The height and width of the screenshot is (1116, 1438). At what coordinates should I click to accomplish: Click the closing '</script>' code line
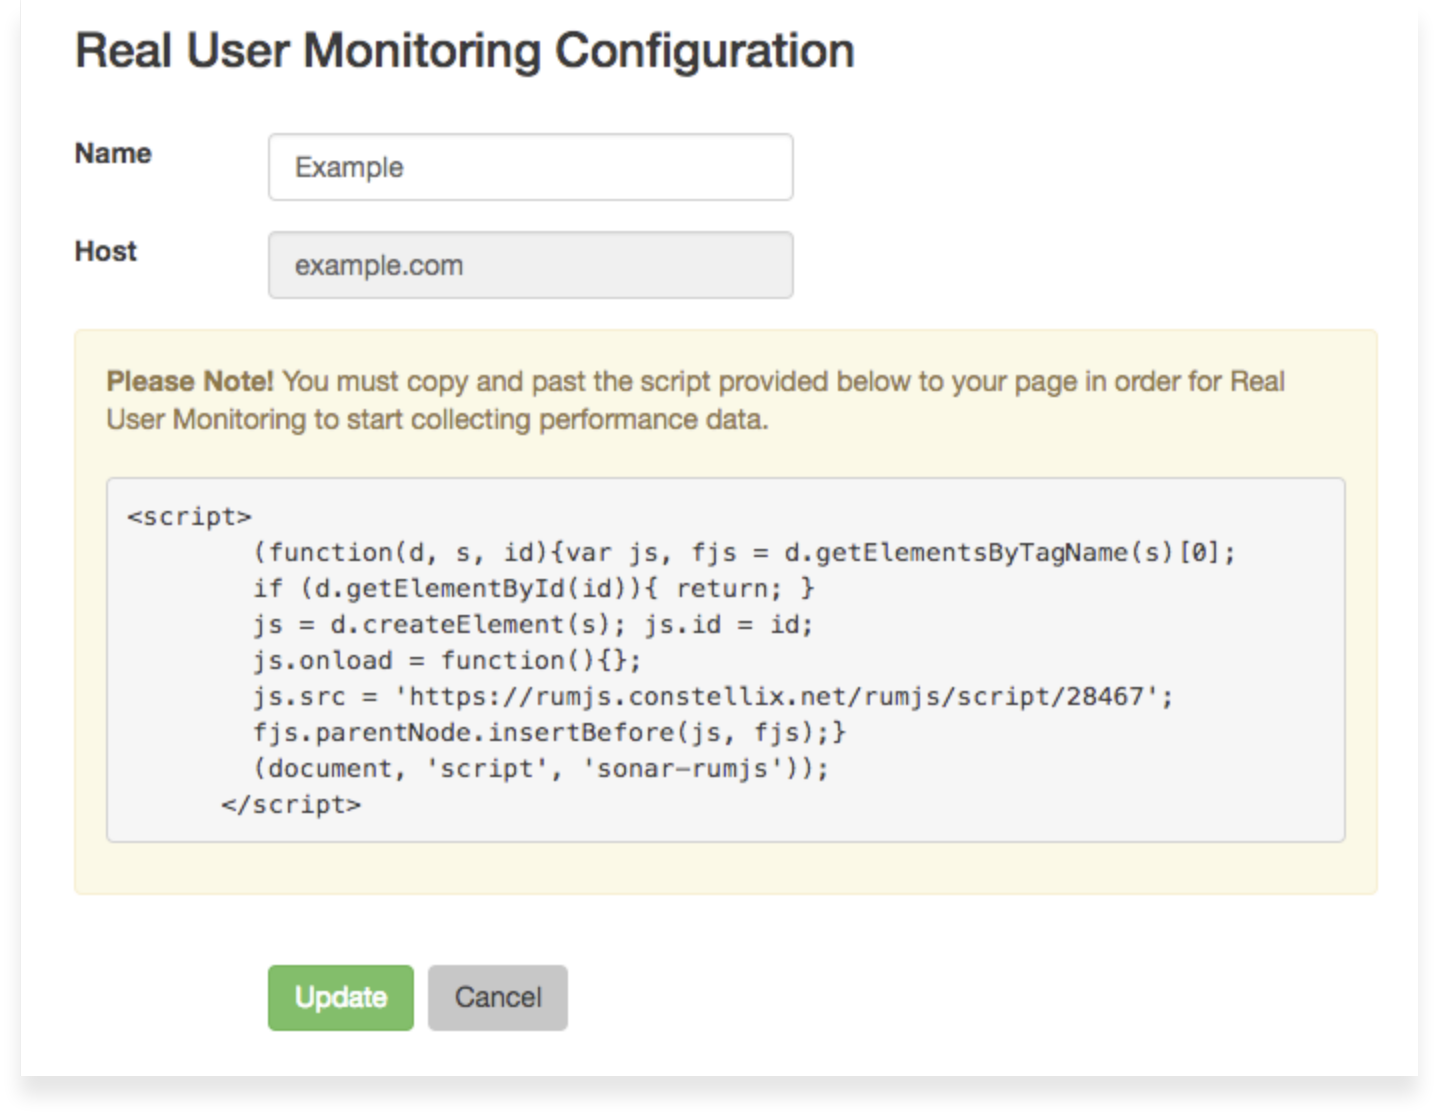(291, 804)
